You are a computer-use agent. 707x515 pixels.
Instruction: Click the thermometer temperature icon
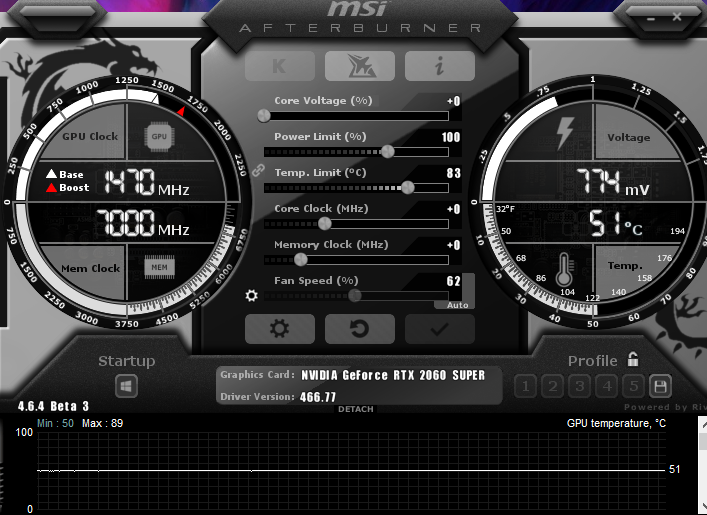pyautogui.click(x=564, y=269)
